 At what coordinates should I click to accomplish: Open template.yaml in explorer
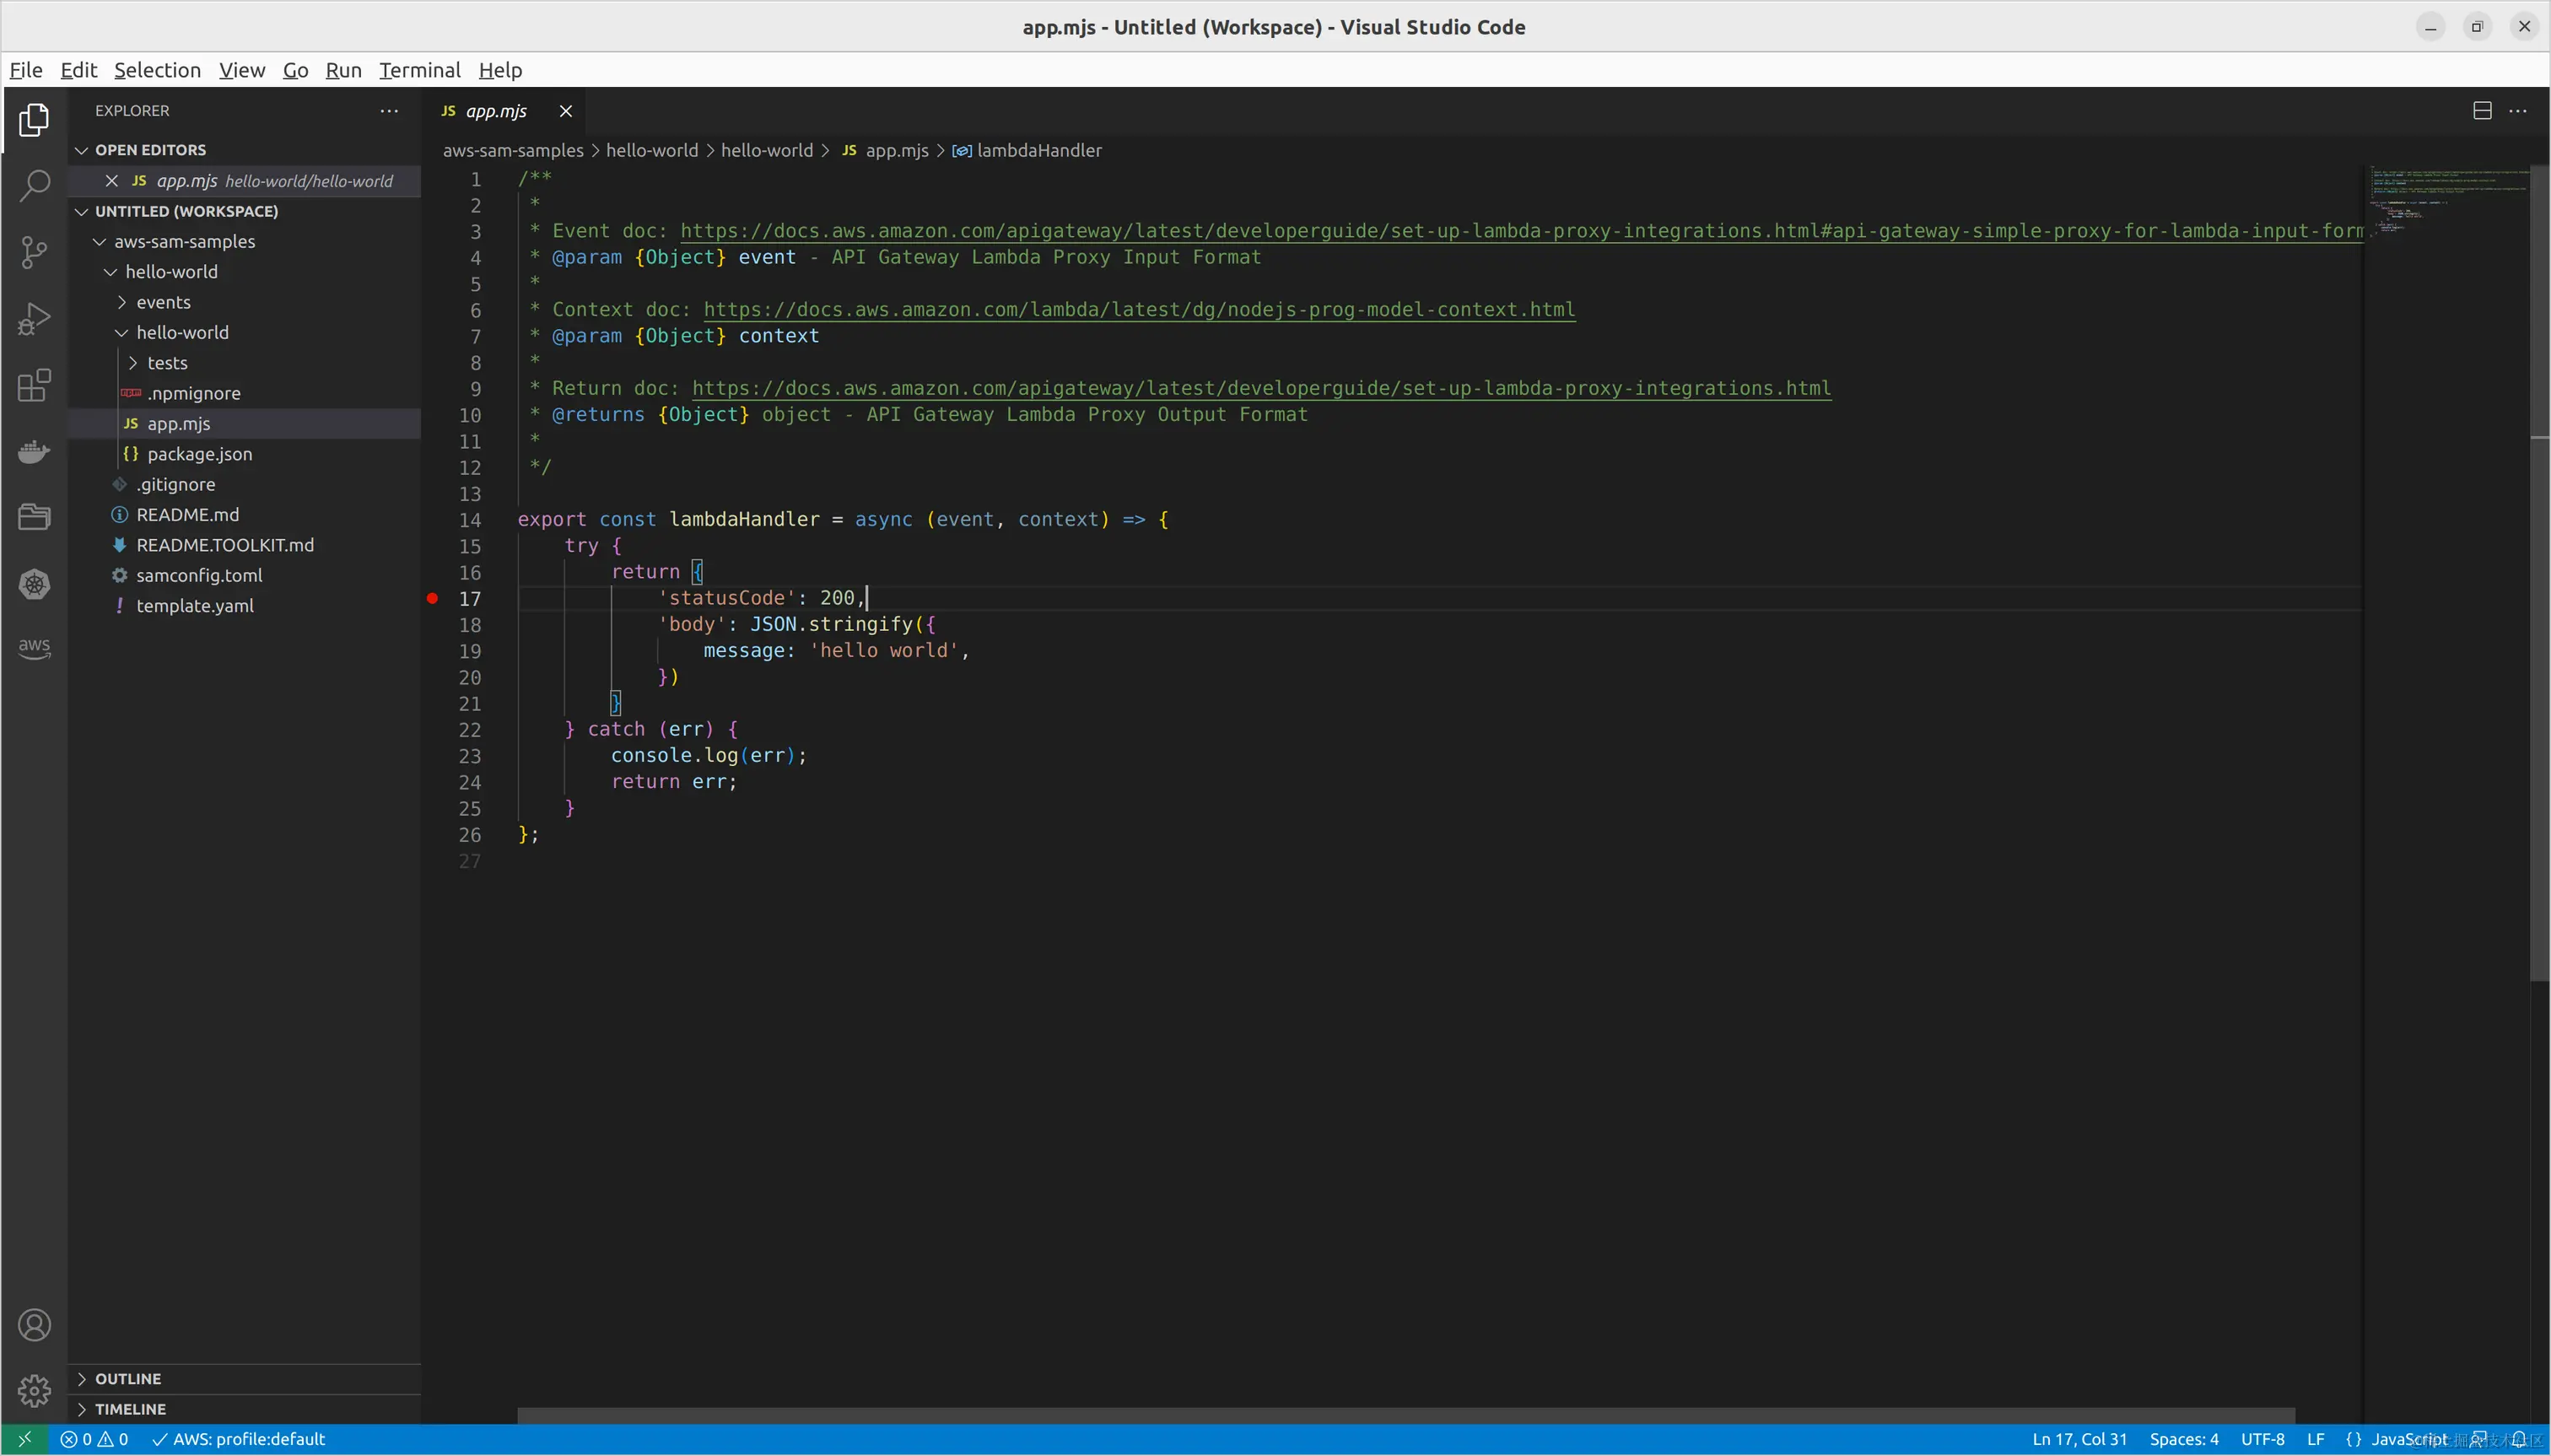tap(195, 606)
